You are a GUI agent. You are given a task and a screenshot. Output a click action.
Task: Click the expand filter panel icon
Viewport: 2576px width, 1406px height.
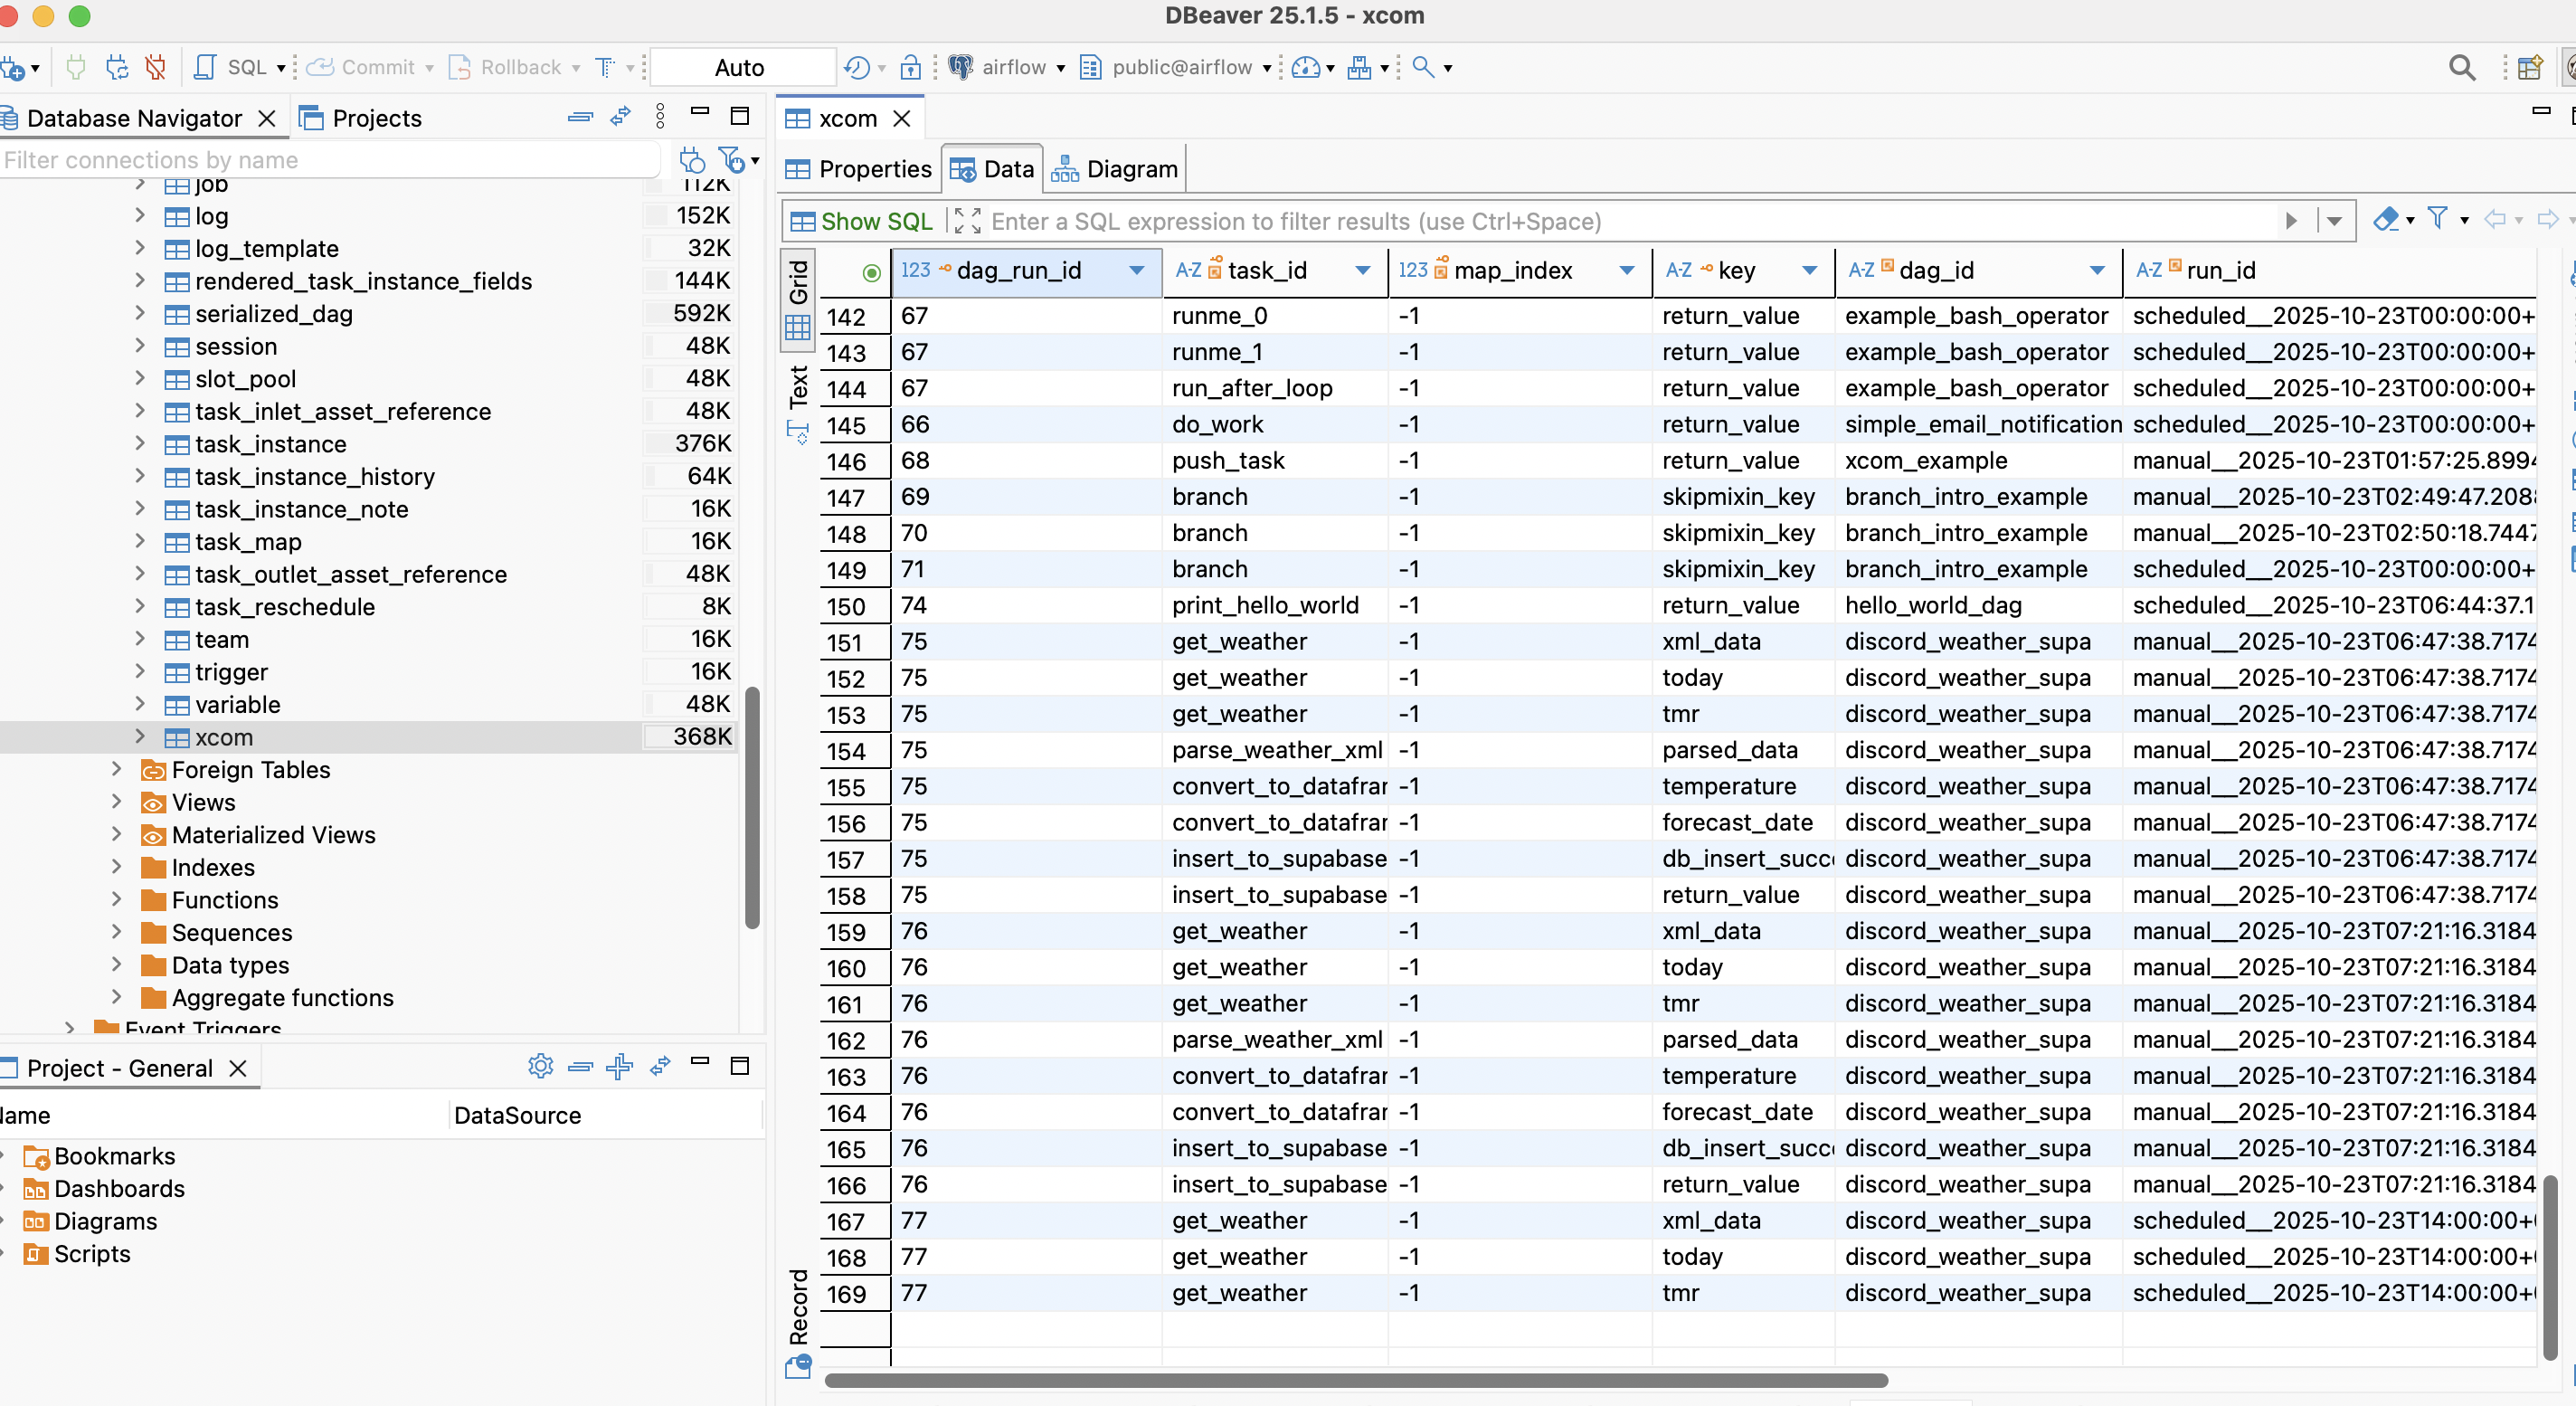(967, 221)
